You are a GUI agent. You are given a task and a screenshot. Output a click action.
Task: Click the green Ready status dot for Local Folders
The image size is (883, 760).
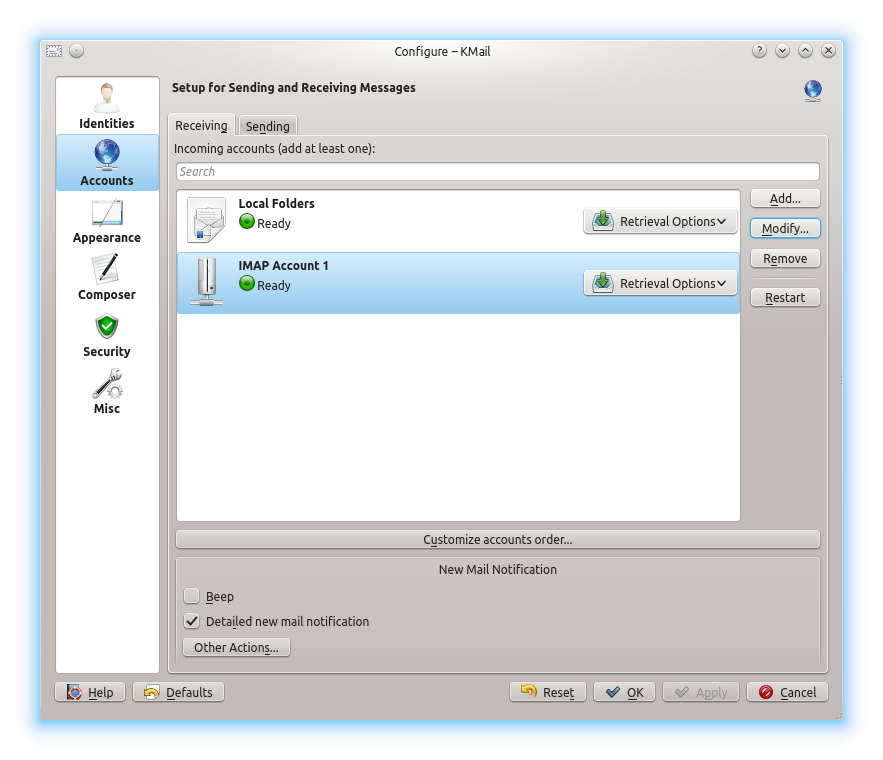point(247,222)
